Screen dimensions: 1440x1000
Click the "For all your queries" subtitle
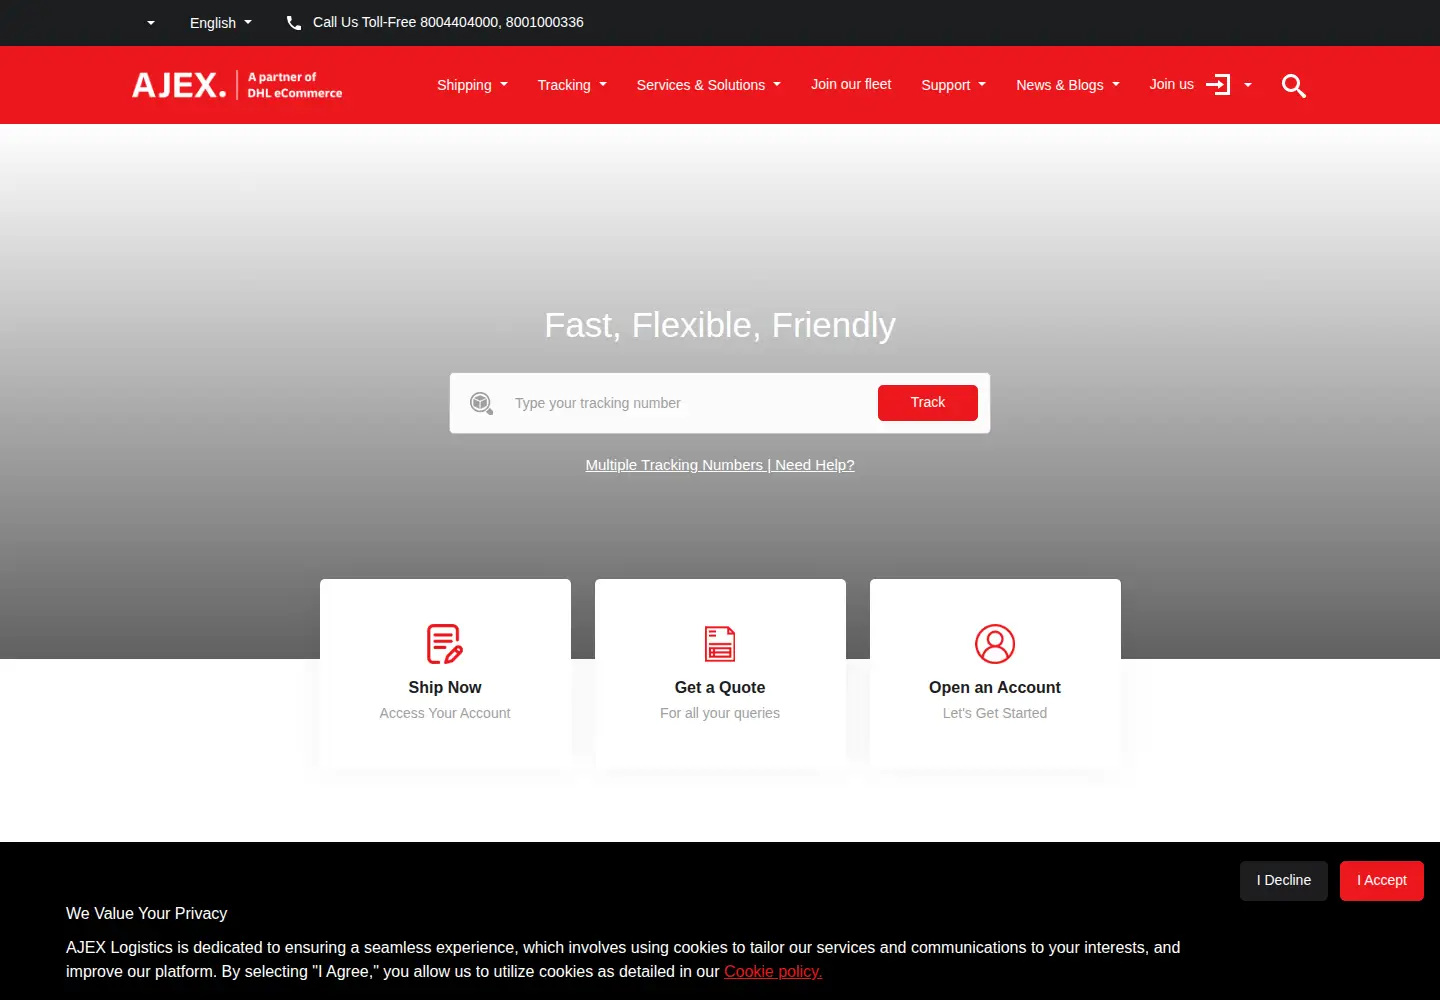coord(720,713)
